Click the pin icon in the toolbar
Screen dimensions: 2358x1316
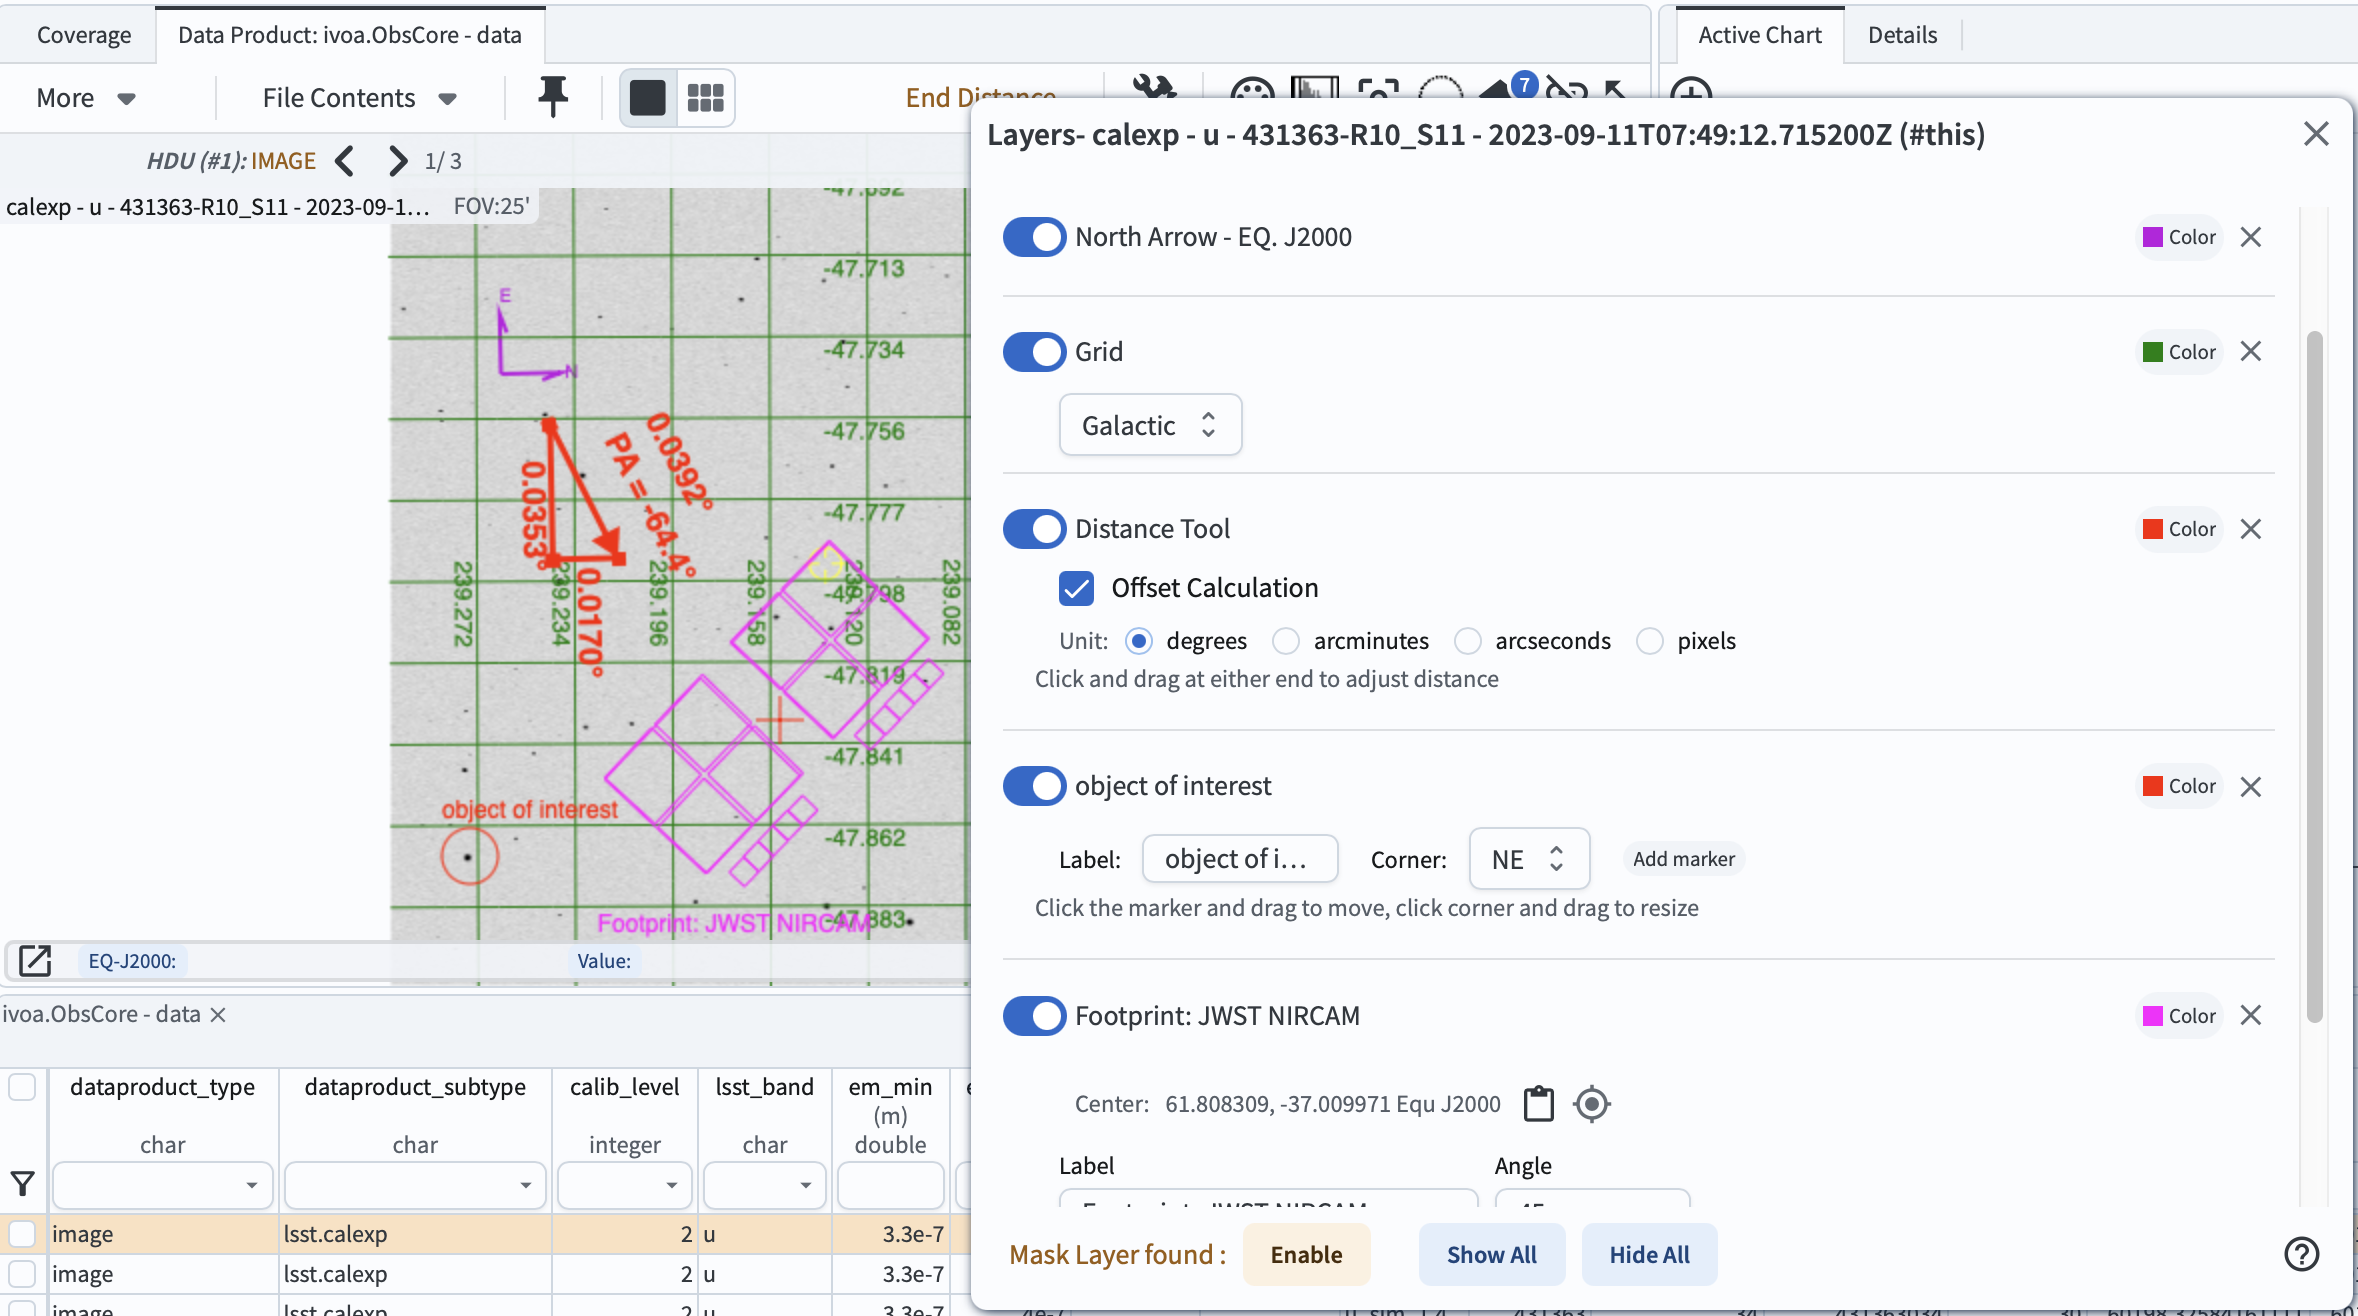(x=551, y=97)
